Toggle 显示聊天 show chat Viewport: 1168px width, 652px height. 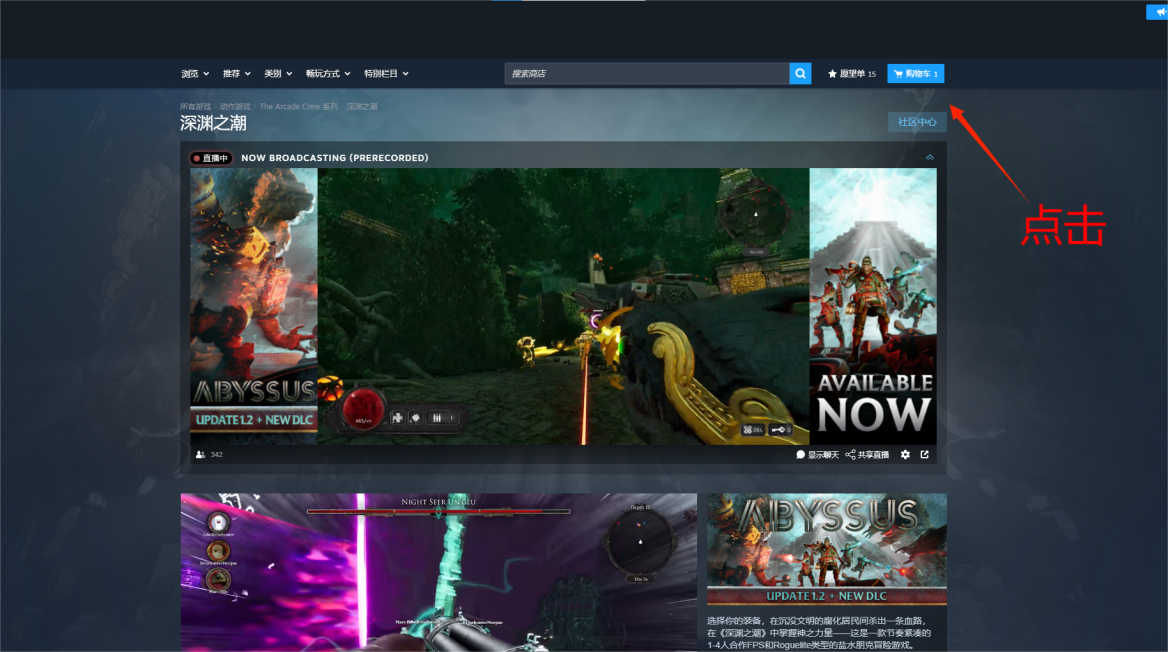pyautogui.click(x=817, y=455)
